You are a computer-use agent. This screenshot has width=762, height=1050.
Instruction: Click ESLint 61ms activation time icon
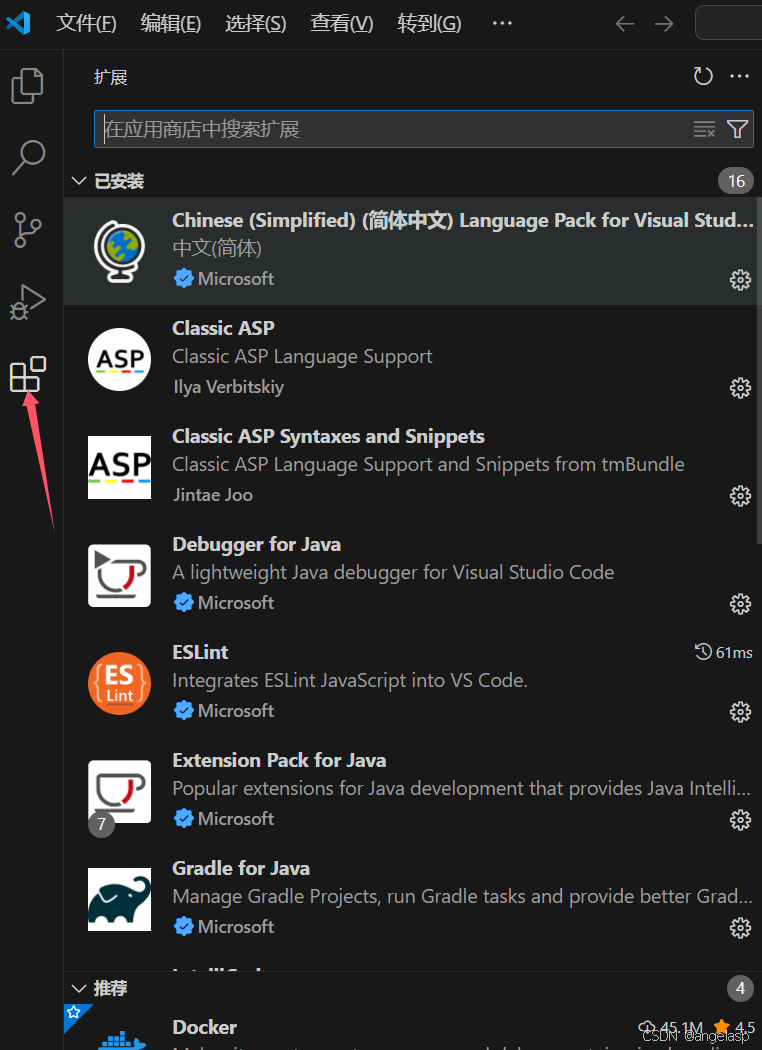[702, 652]
